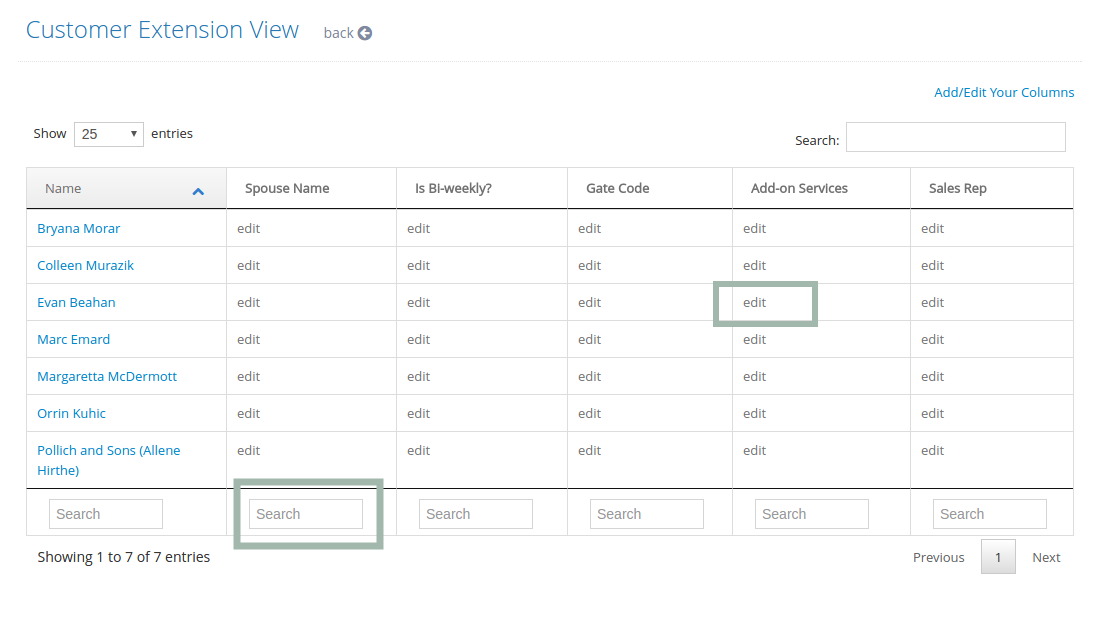Edit Gate Code for Pollich and Sons
1098x630 pixels.
(x=589, y=451)
